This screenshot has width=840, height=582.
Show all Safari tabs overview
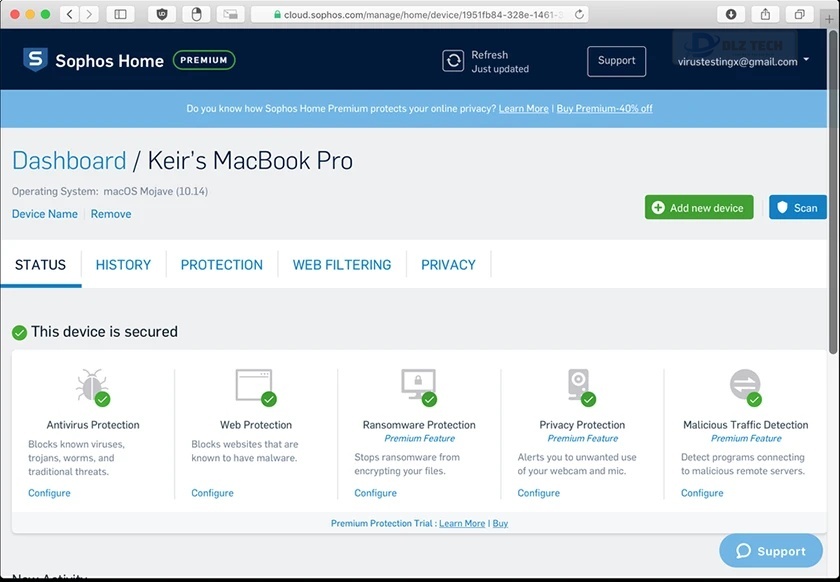(799, 14)
